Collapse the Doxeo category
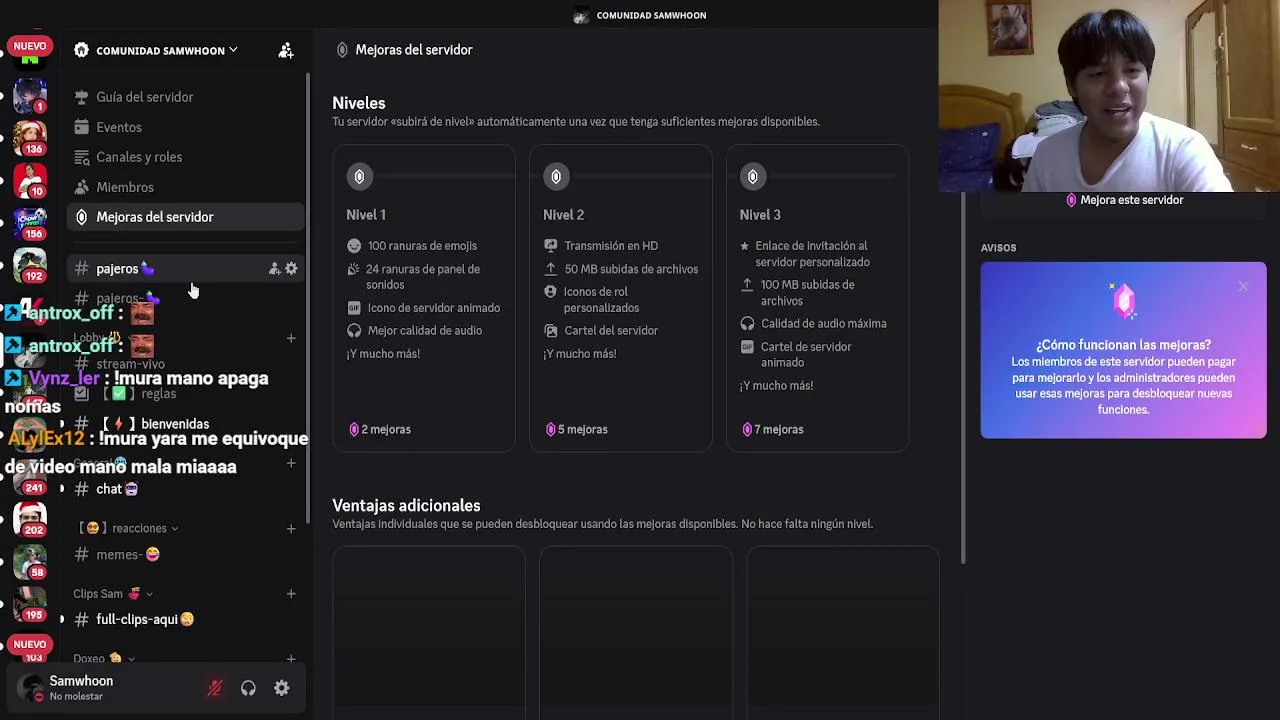The height and width of the screenshot is (720, 1280). click(104, 658)
